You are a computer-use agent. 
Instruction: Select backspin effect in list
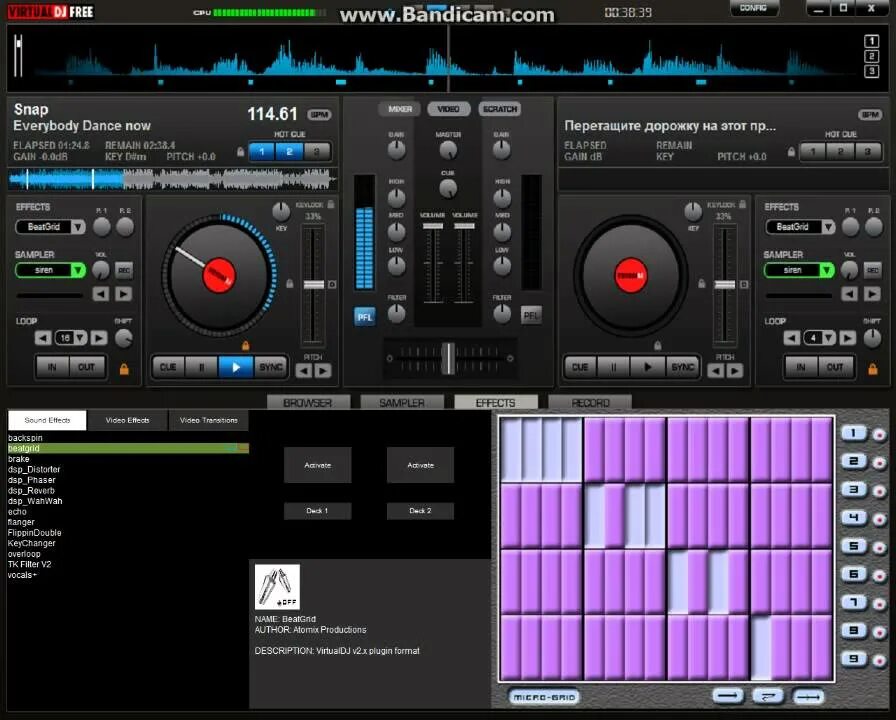[25, 438]
